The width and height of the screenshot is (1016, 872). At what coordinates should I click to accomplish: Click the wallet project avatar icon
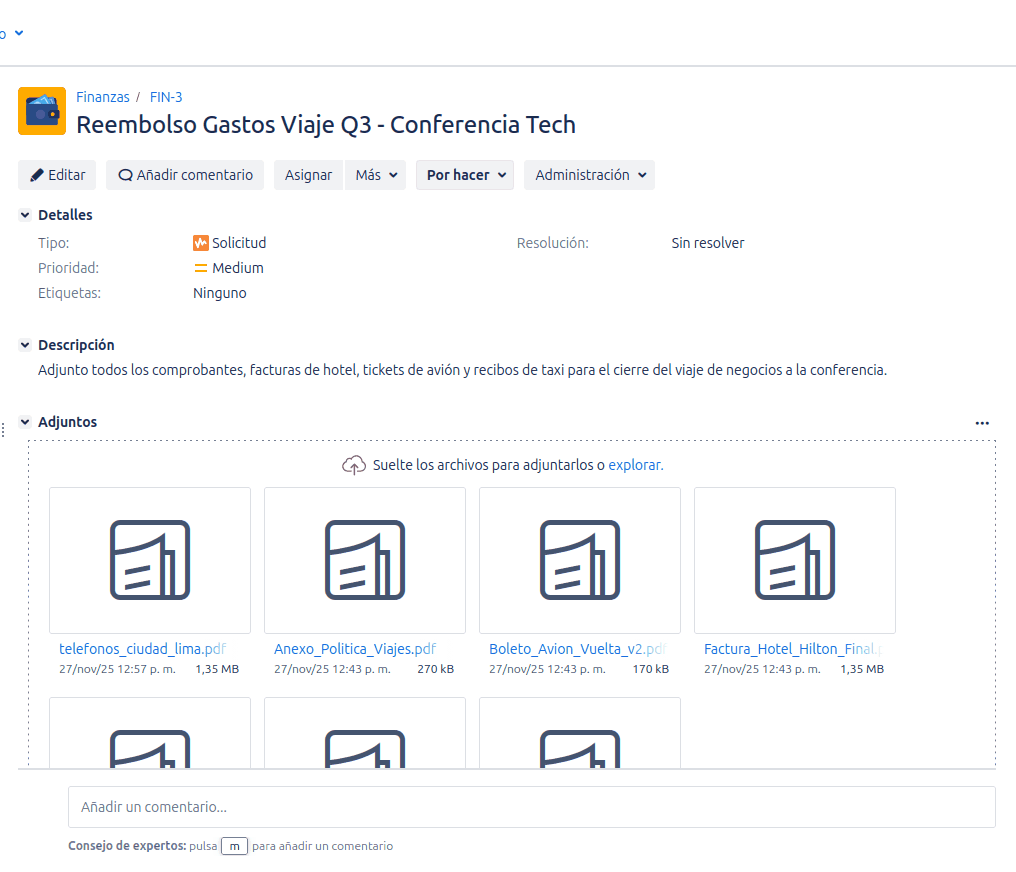pos(41,110)
